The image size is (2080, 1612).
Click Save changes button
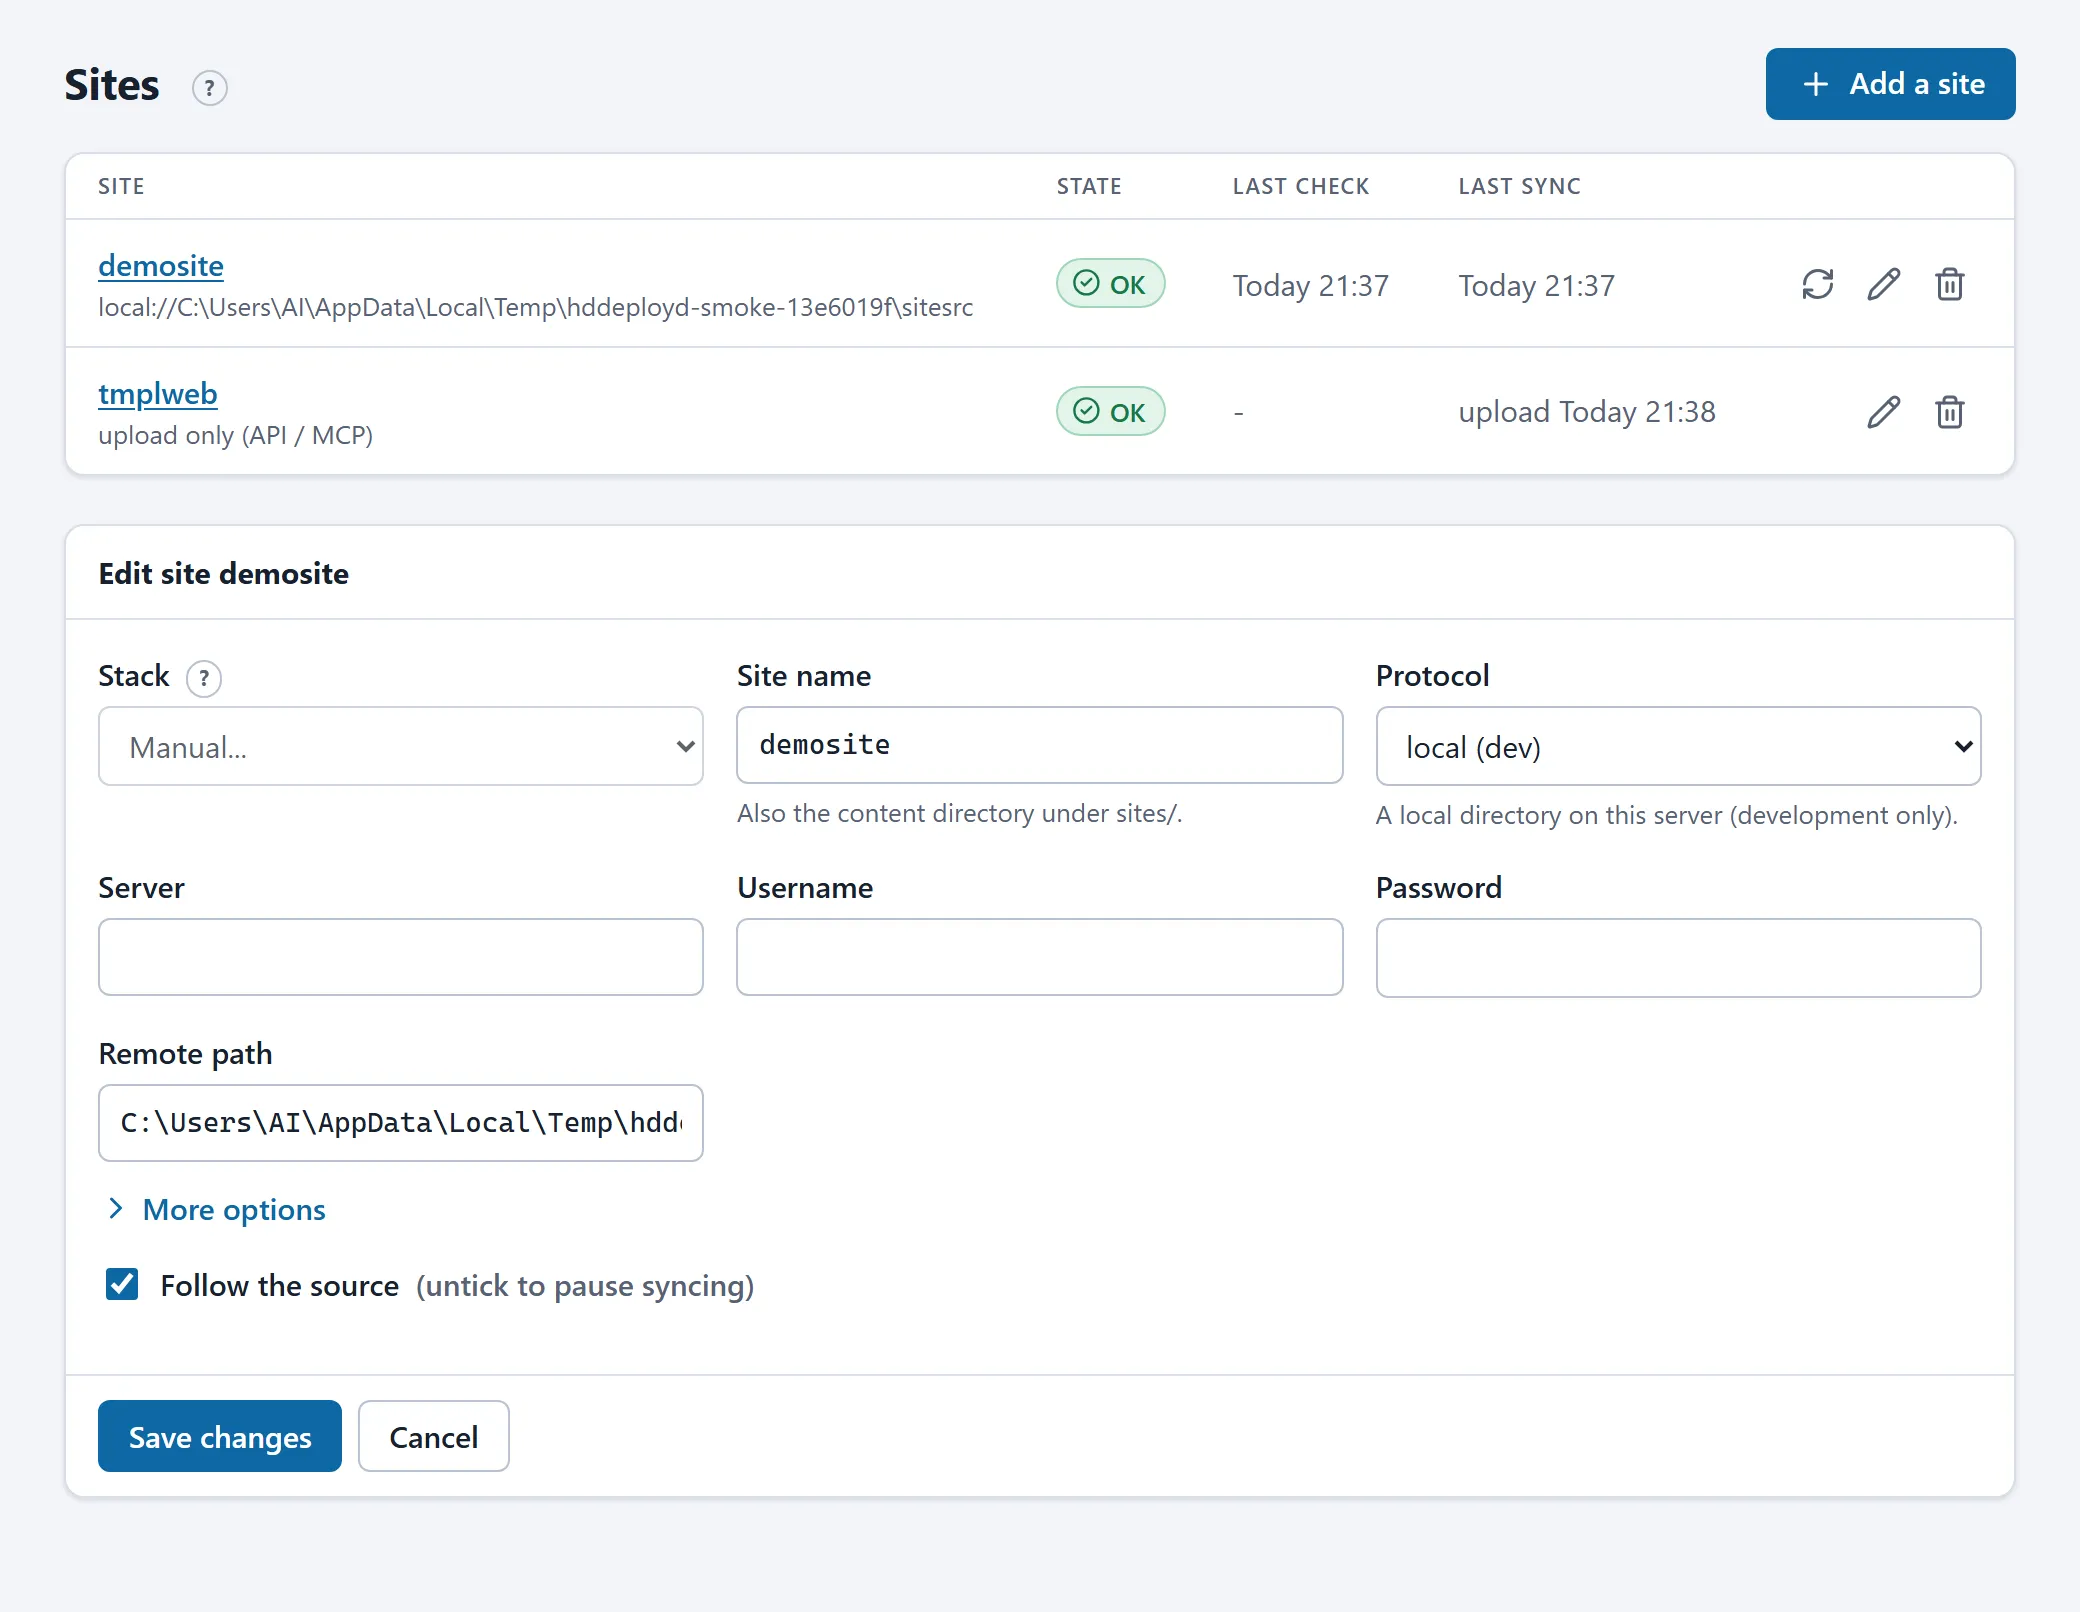click(220, 1436)
